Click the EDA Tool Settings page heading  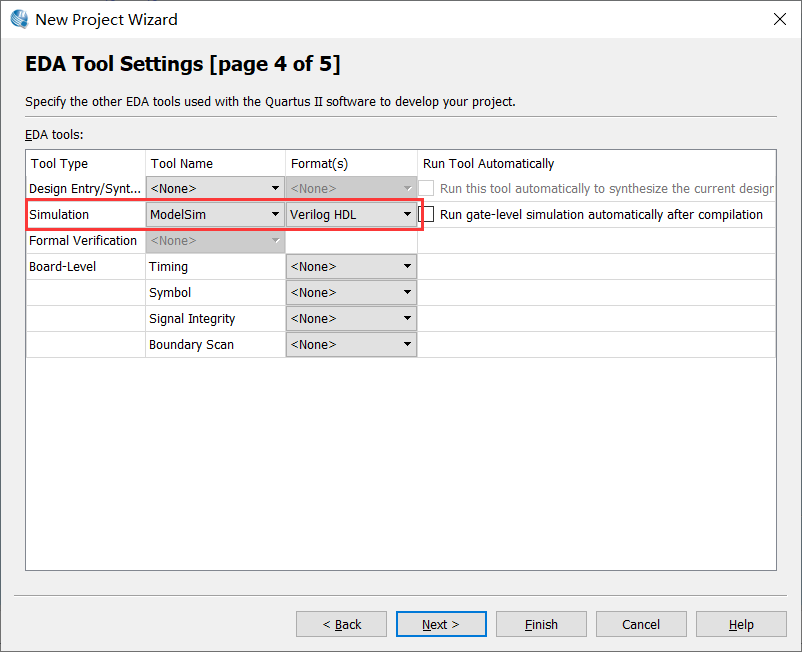pos(183,64)
